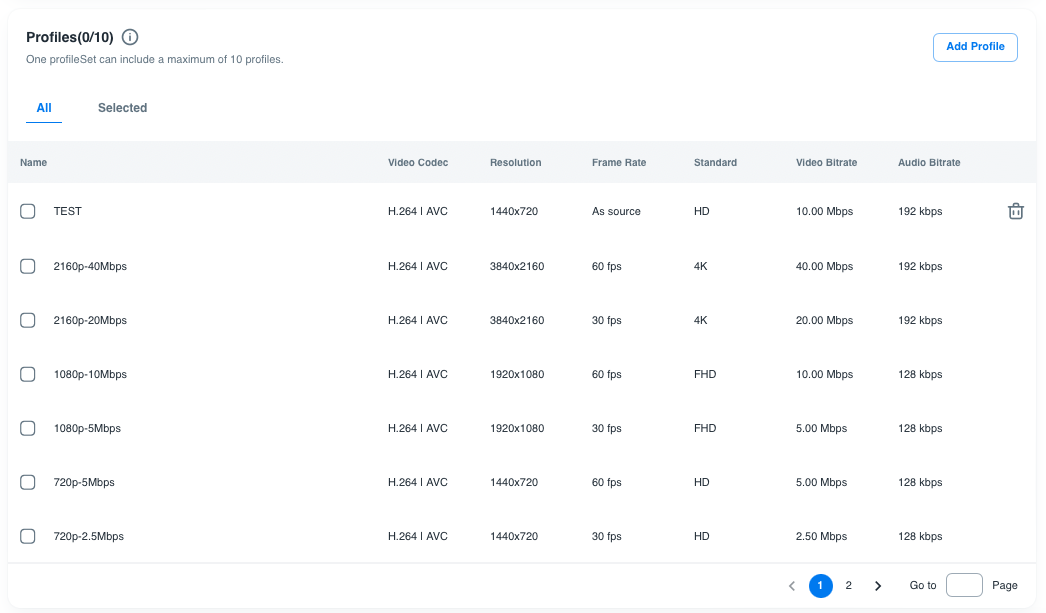
Task: Jump to page 2 in pagination
Action: 848,586
